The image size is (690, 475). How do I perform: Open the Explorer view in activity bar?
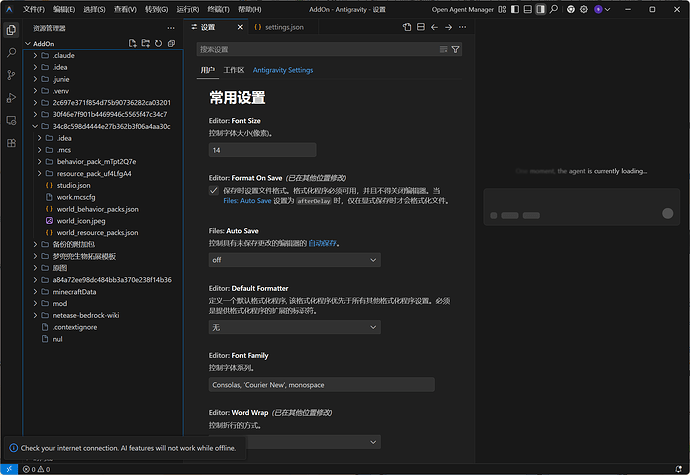click(11, 30)
